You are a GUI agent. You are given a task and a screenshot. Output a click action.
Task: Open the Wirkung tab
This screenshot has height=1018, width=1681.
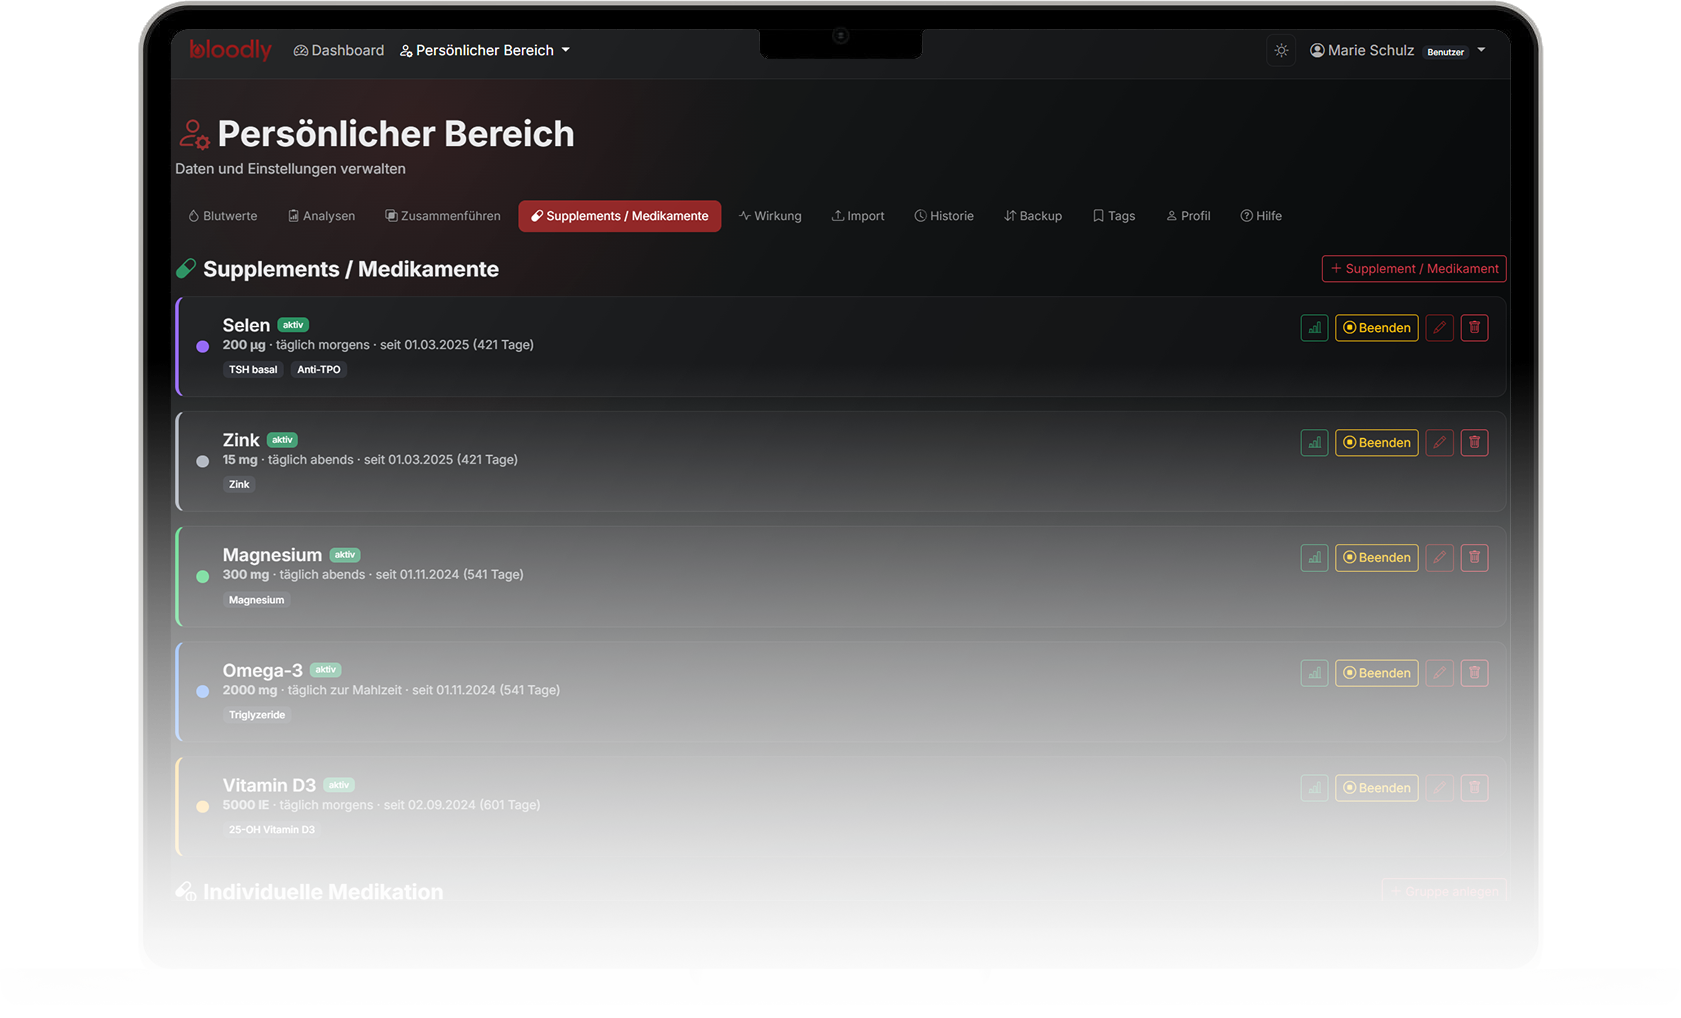click(x=770, y=216)
